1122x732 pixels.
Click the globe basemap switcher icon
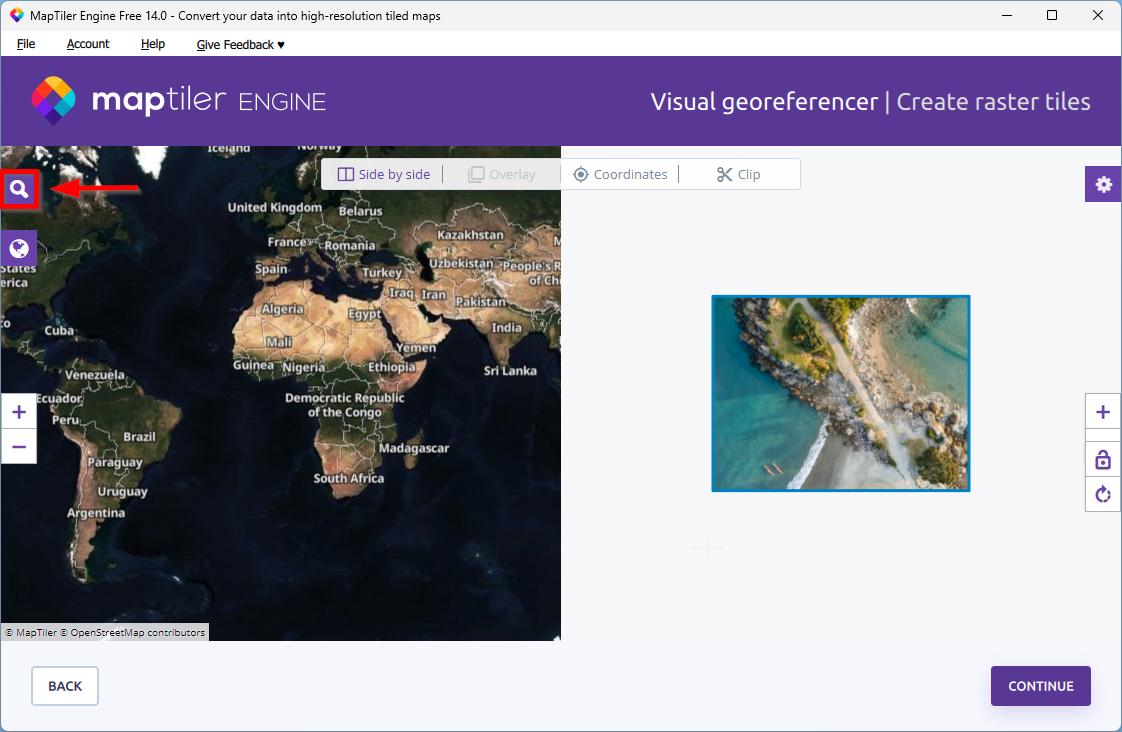19,248
